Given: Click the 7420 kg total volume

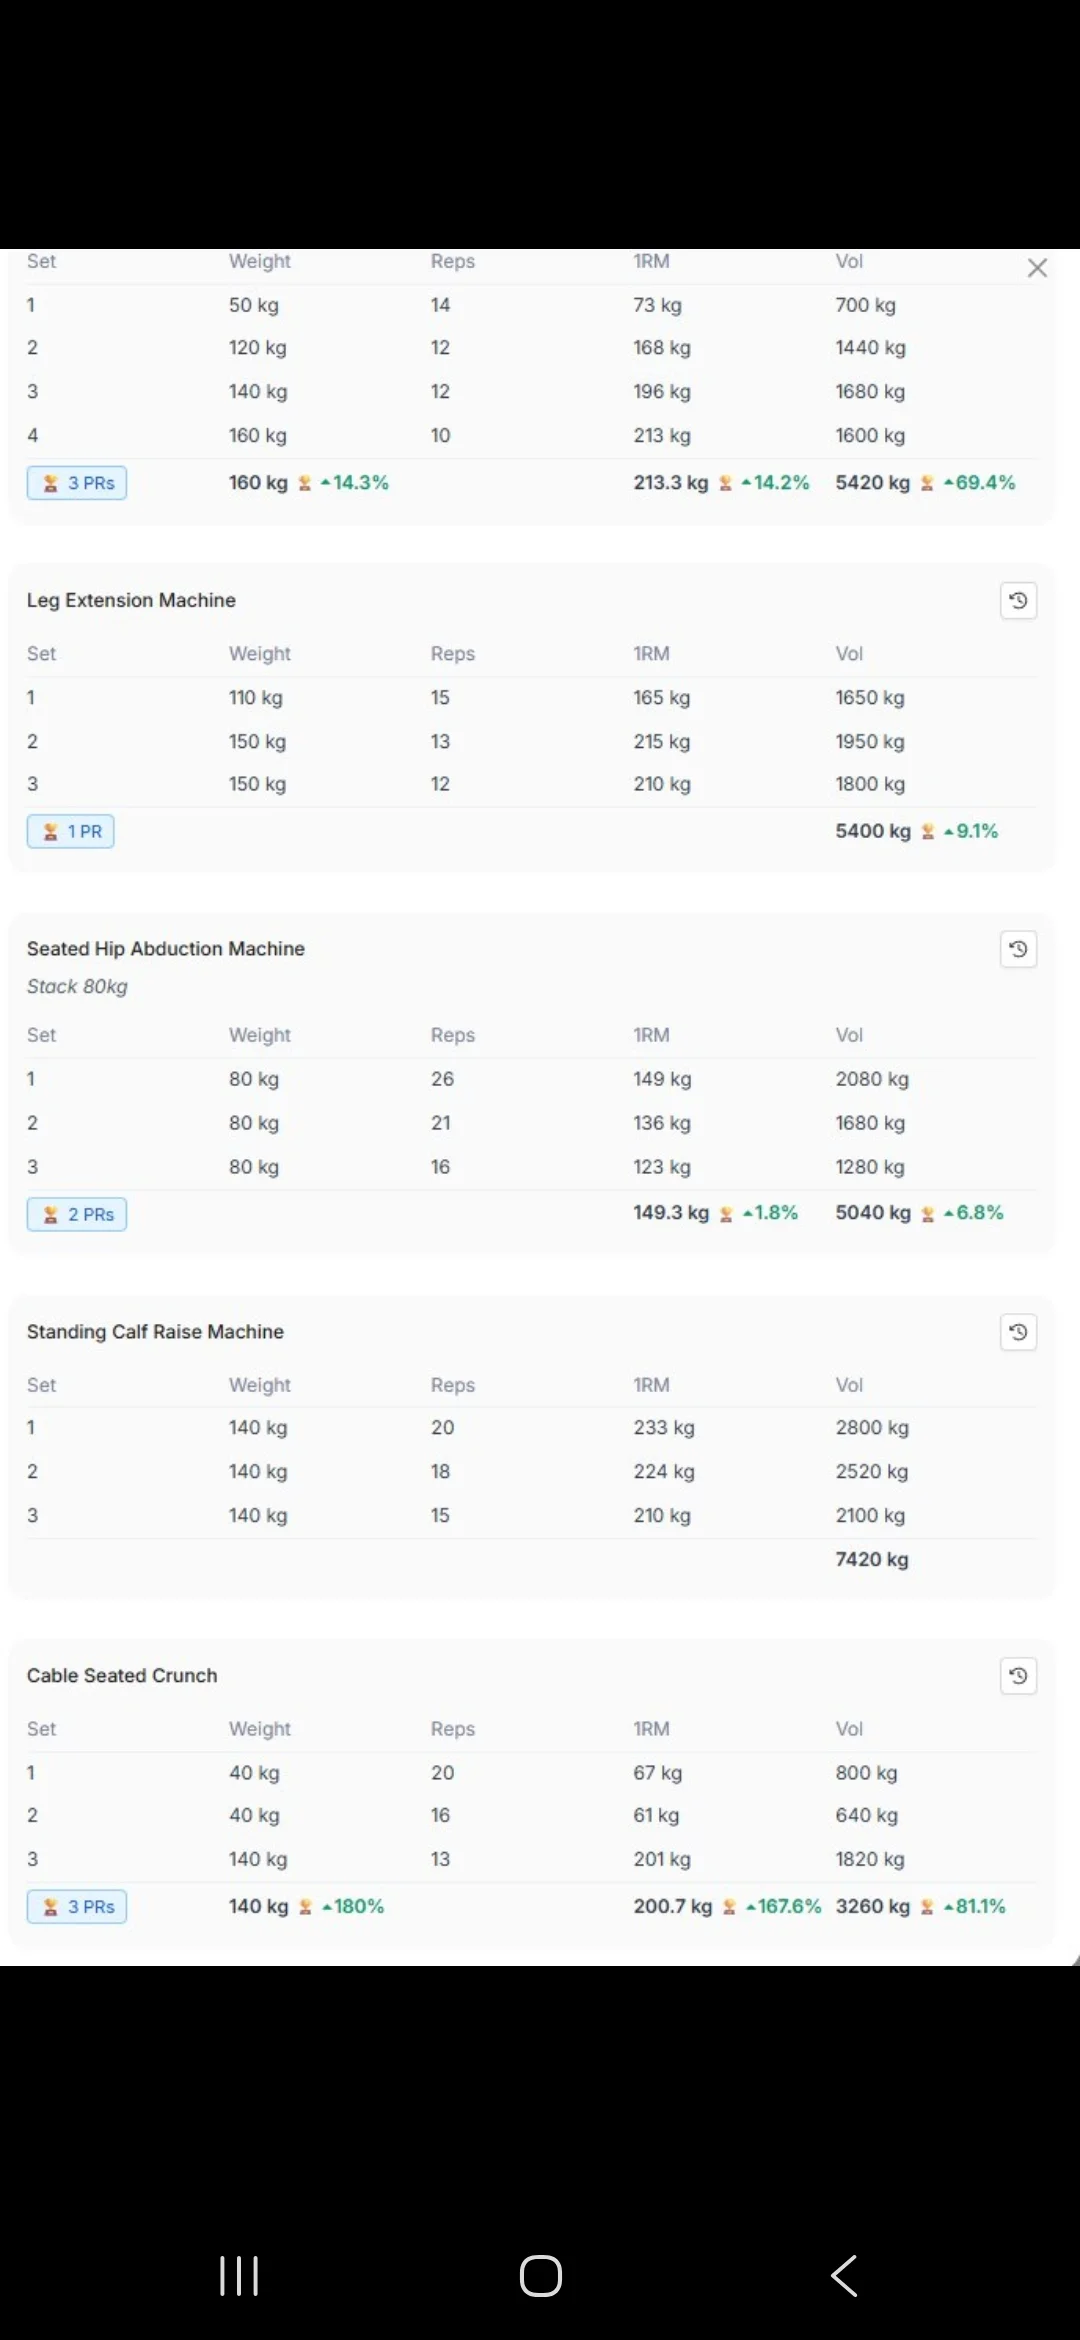Looking at the screenshot, I should [872, 1559].
